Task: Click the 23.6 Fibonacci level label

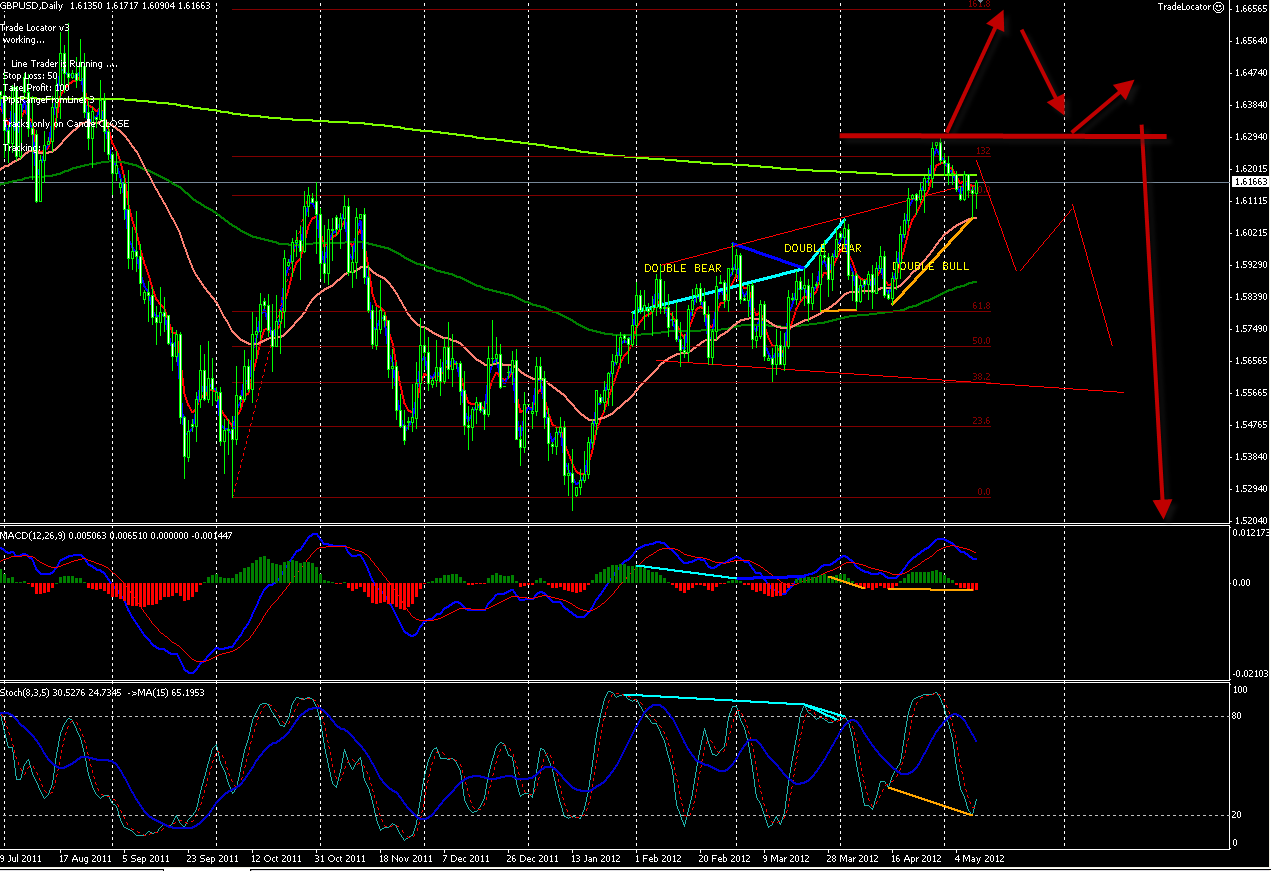Action: coord(981,421)
